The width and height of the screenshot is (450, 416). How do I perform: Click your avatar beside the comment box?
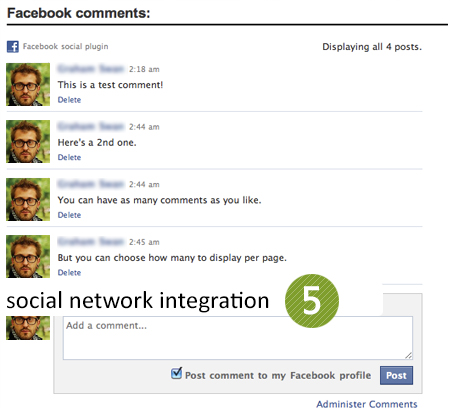tap(28, 328)
